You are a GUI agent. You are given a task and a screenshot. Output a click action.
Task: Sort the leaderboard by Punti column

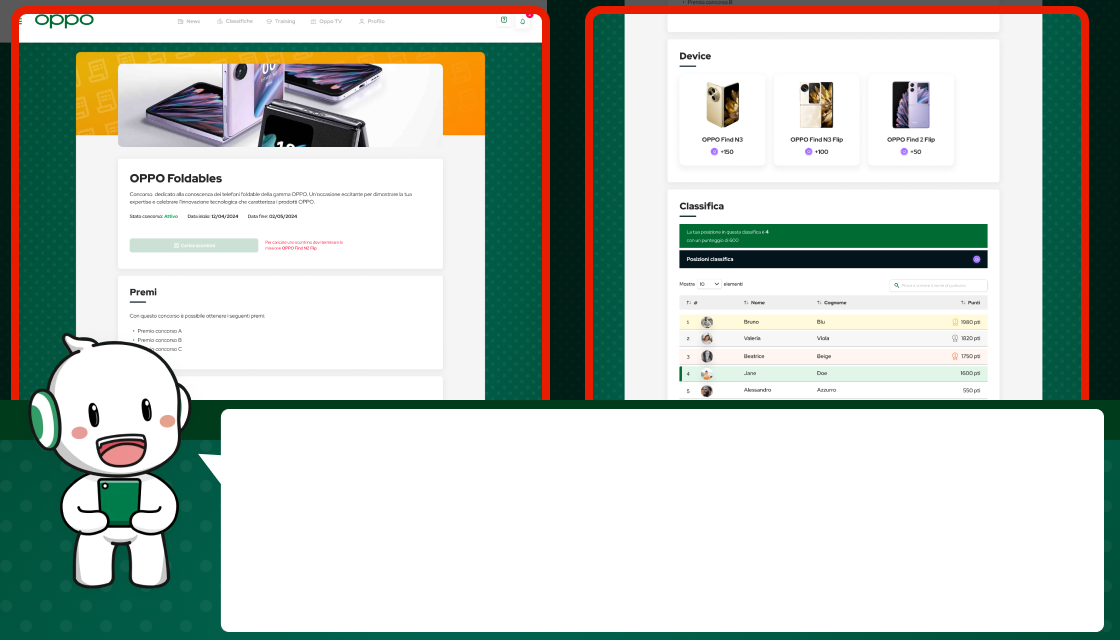pos(970,302)
